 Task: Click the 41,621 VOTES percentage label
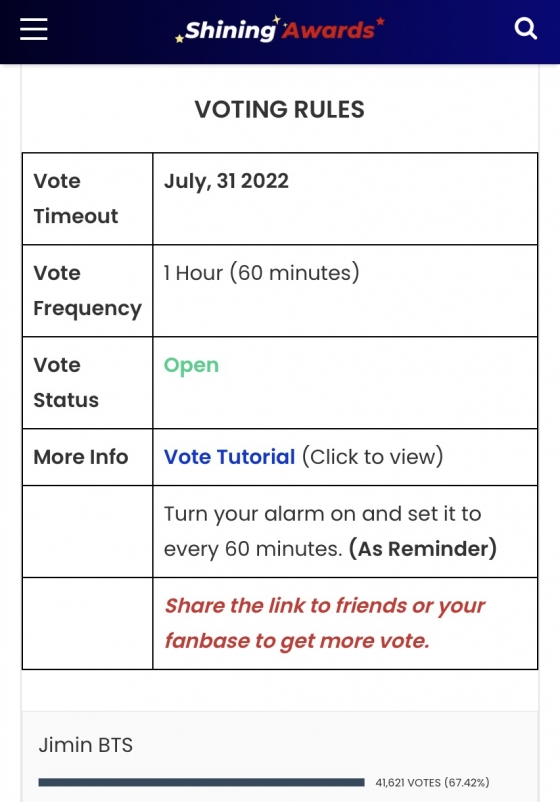(432, 782)
